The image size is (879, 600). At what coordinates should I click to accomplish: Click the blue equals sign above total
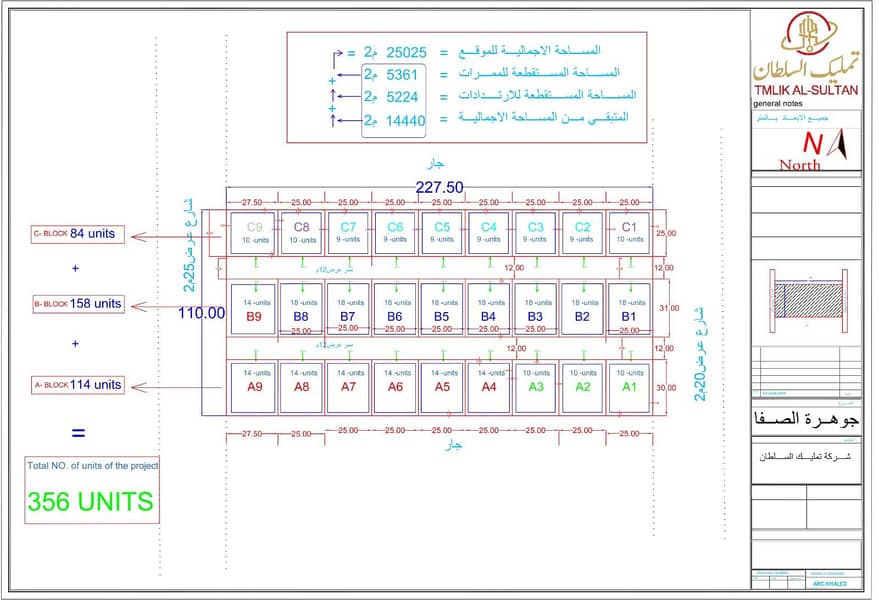(78, 433)
